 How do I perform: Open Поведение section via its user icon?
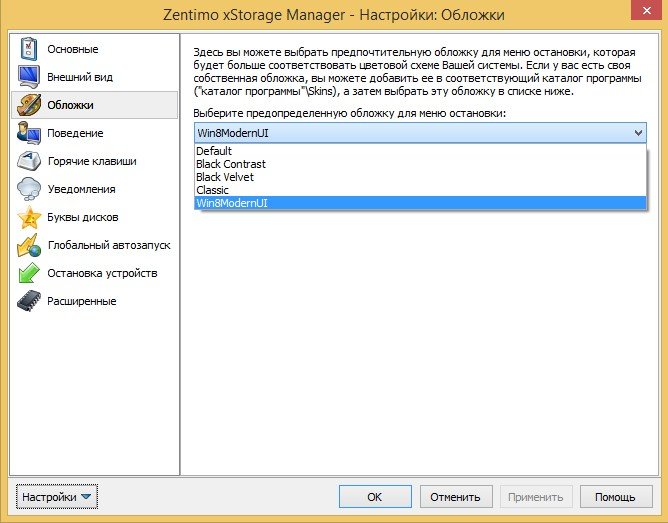coord(28,133)
